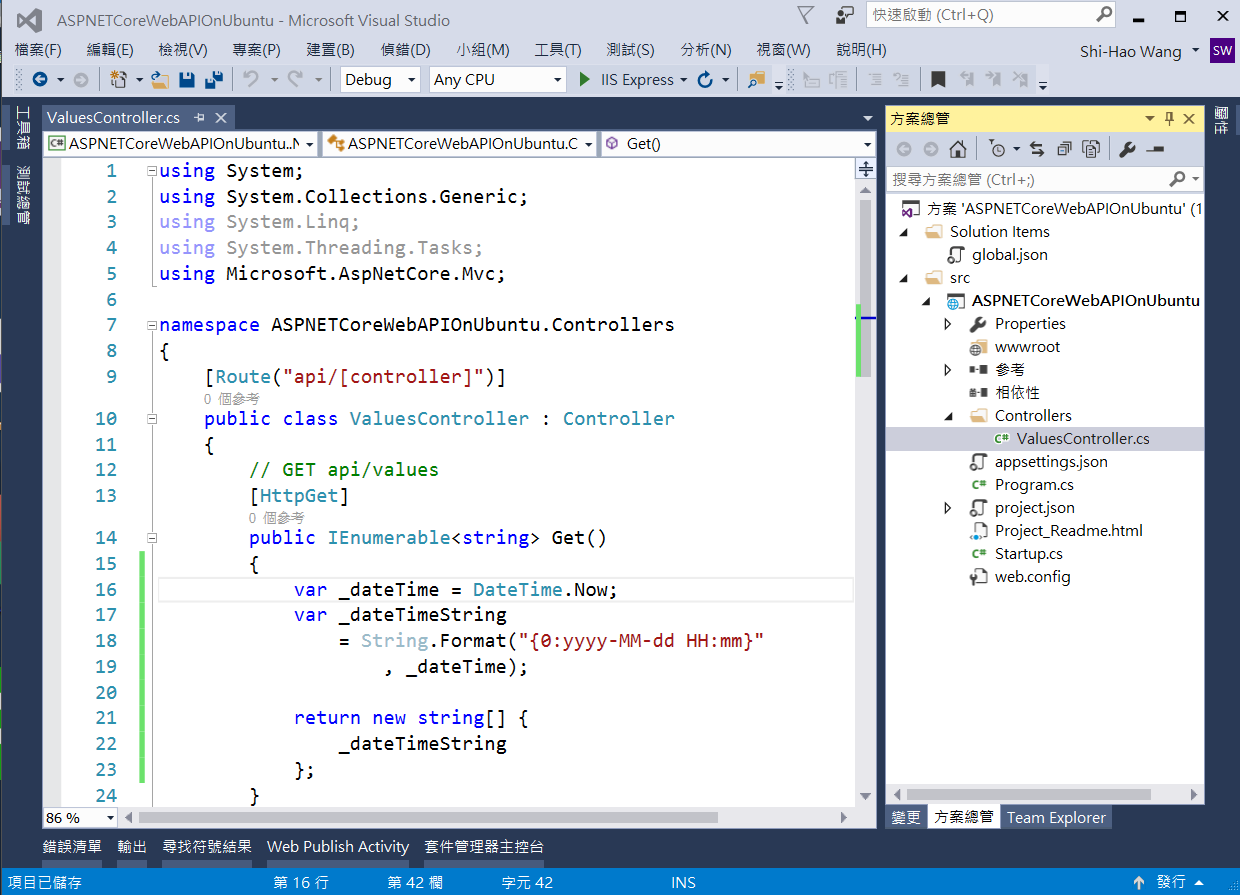This screenshot has width=1240, height=895.
Task: Collapse the Controllers folder node
Action: point(948,416)
